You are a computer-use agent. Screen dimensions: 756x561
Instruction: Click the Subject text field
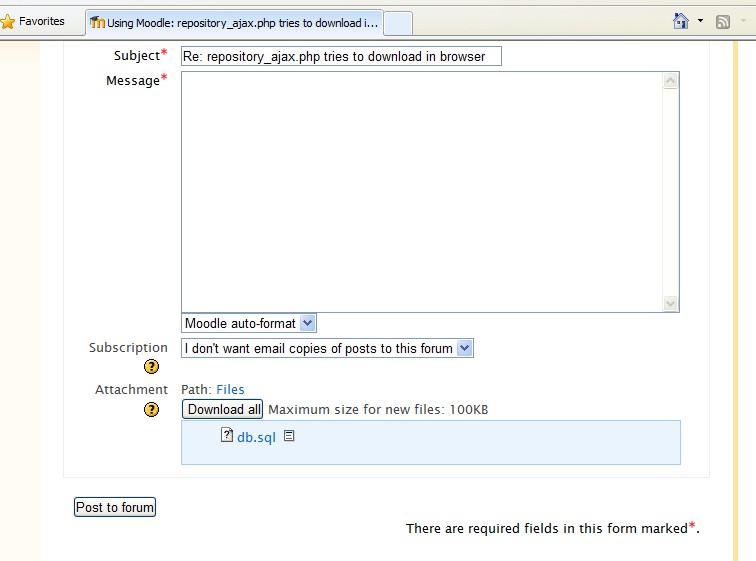[x=341, y=56]
